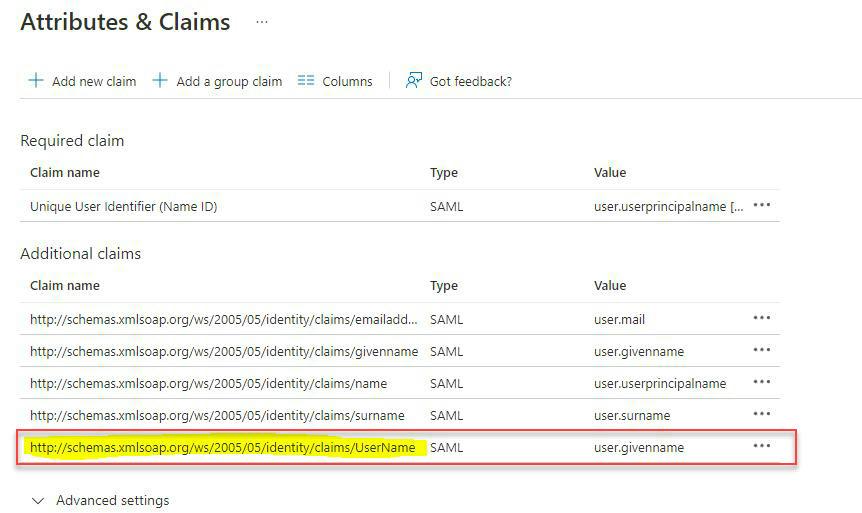Screen dimensions: 862x513
Task: Open ellipsis menu for claims/name row
Action: pyautogui.click(x=761, y=382)
